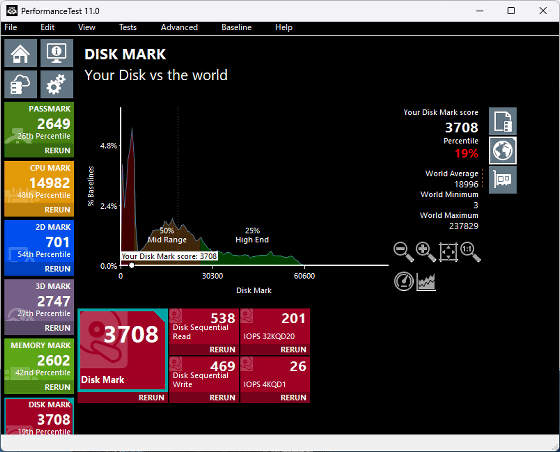The width and height of the screenshot is (560, 452).
Task: Click the zoom out magnifier icon
Action: click(404, 252)
